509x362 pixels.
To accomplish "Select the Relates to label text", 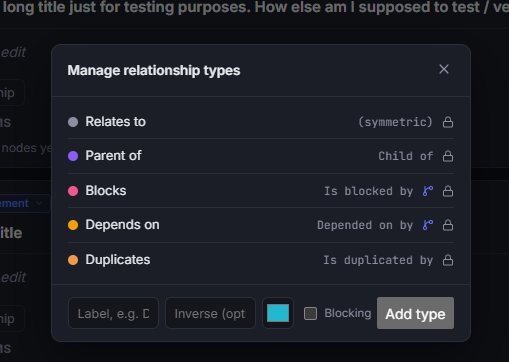I will tap(116, 122).
